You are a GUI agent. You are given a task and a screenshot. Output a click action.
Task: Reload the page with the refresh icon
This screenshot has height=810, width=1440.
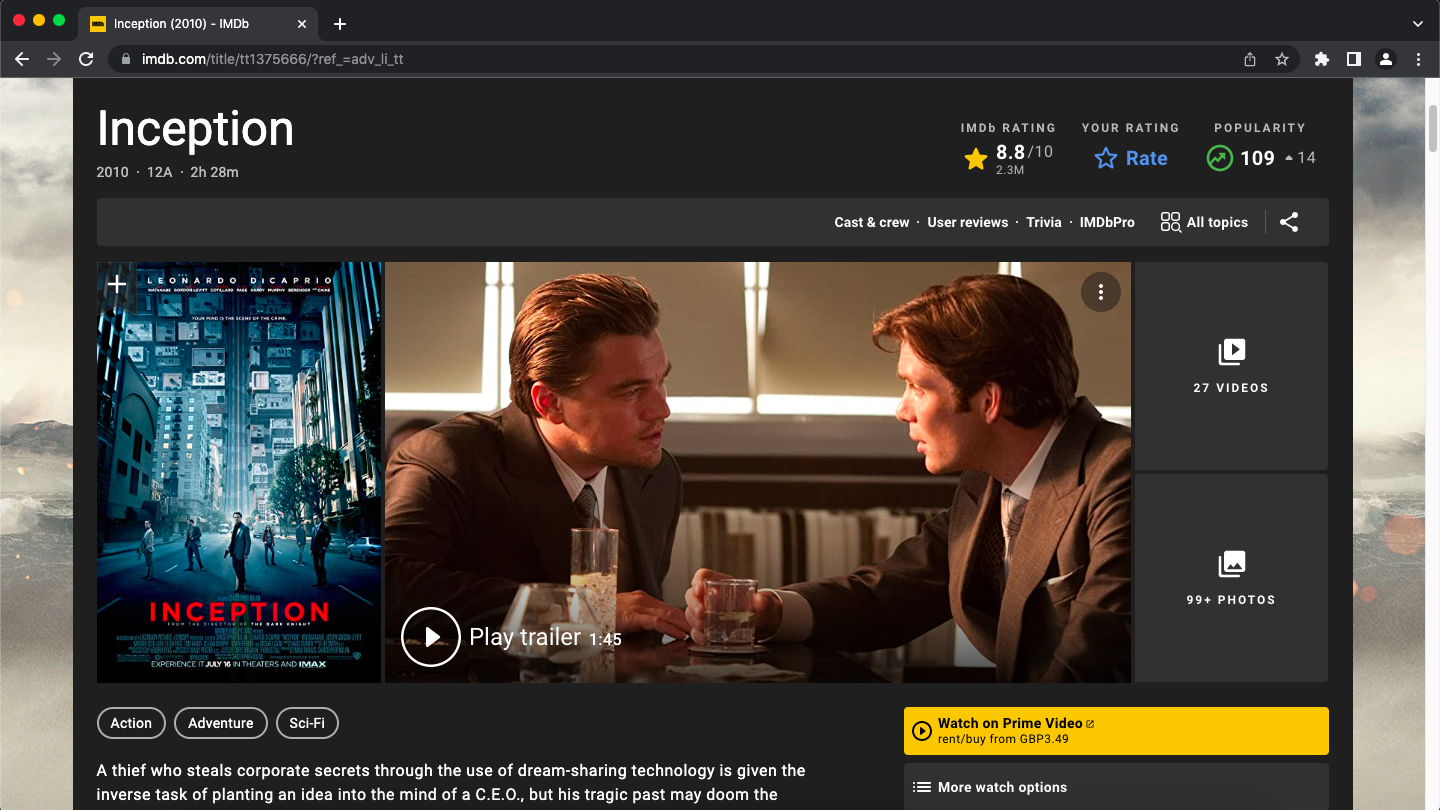tap(86, 59)
